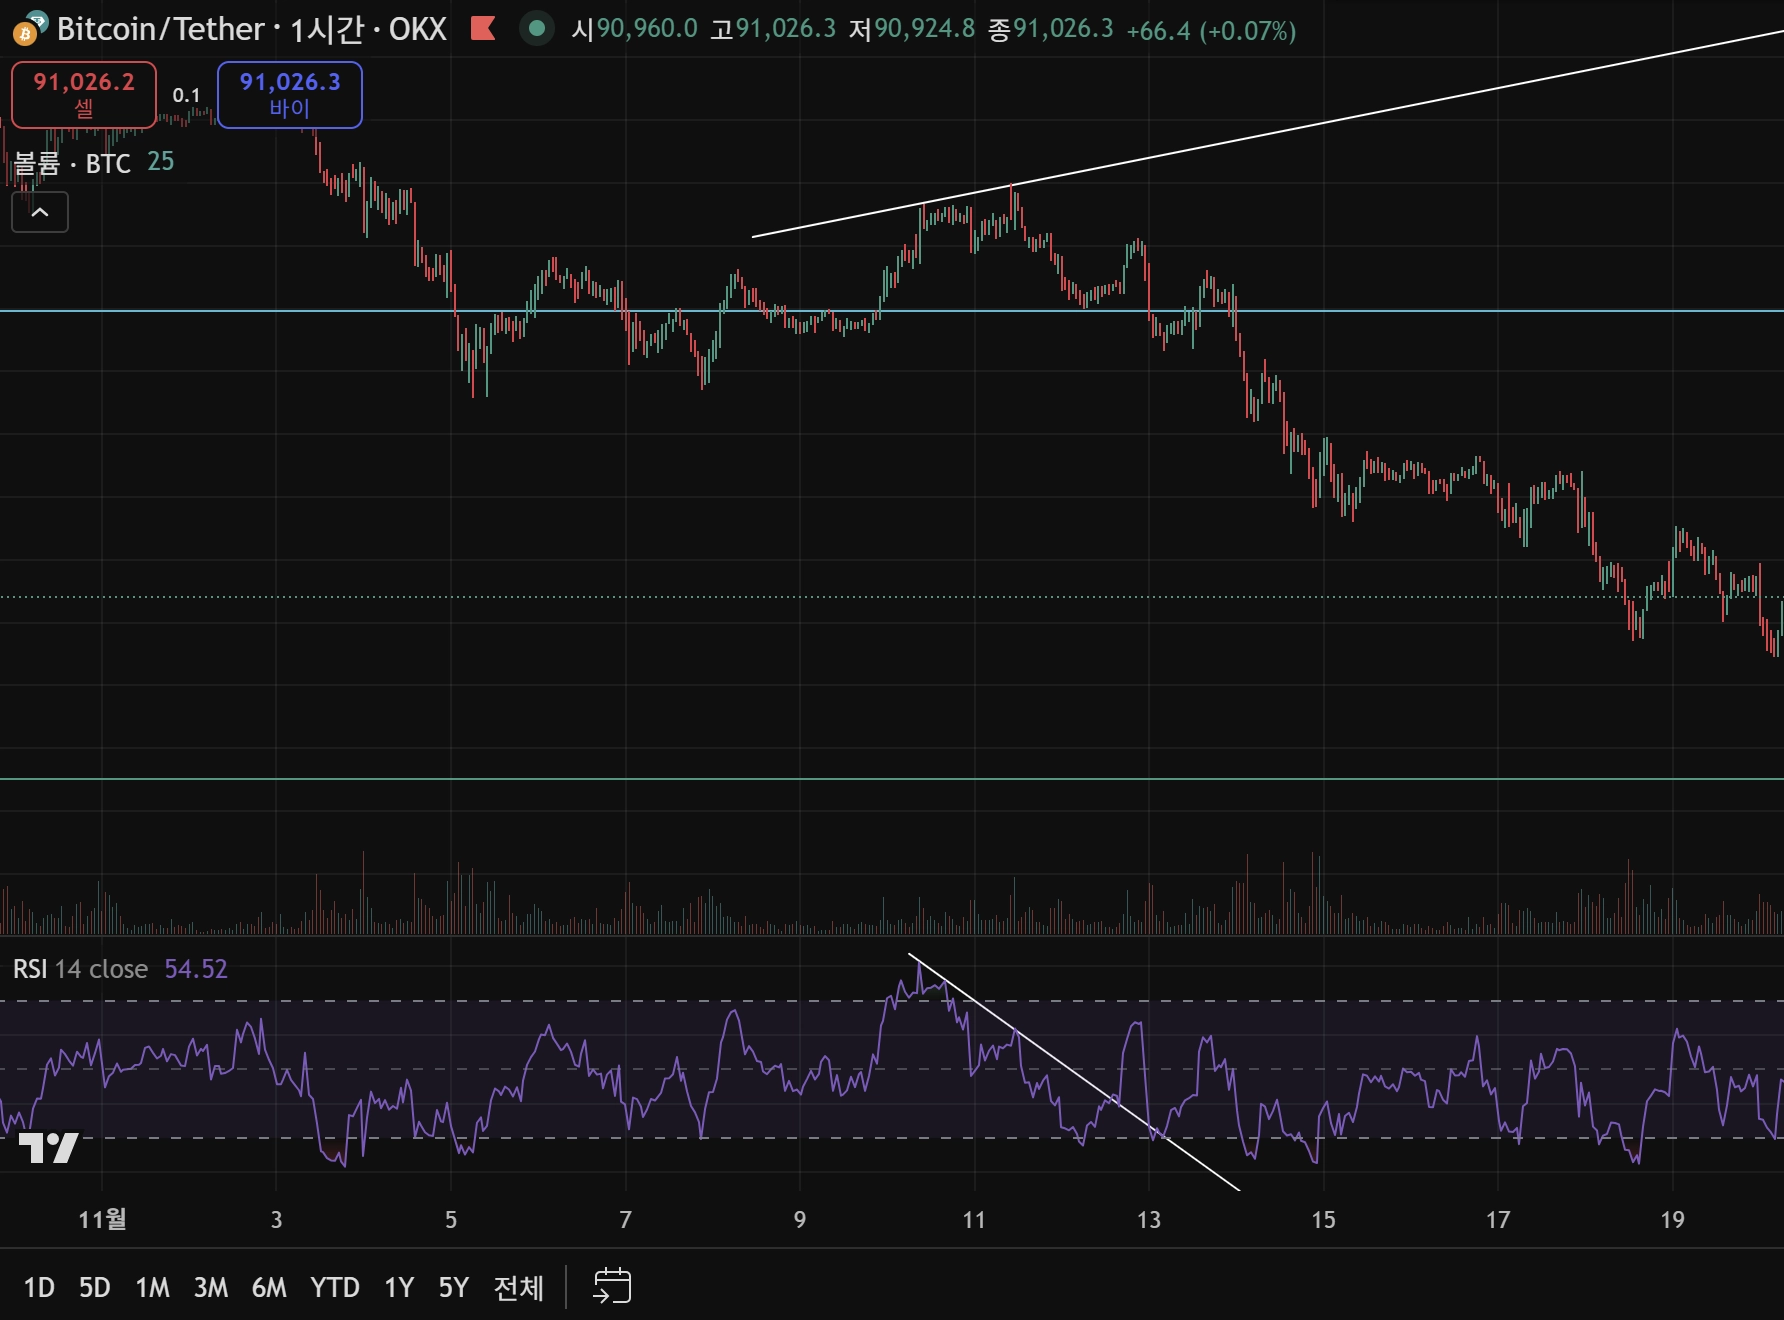Switch to the 3M range
The width and height of the screenshot is (1784, 1320).
[211, 1287]
